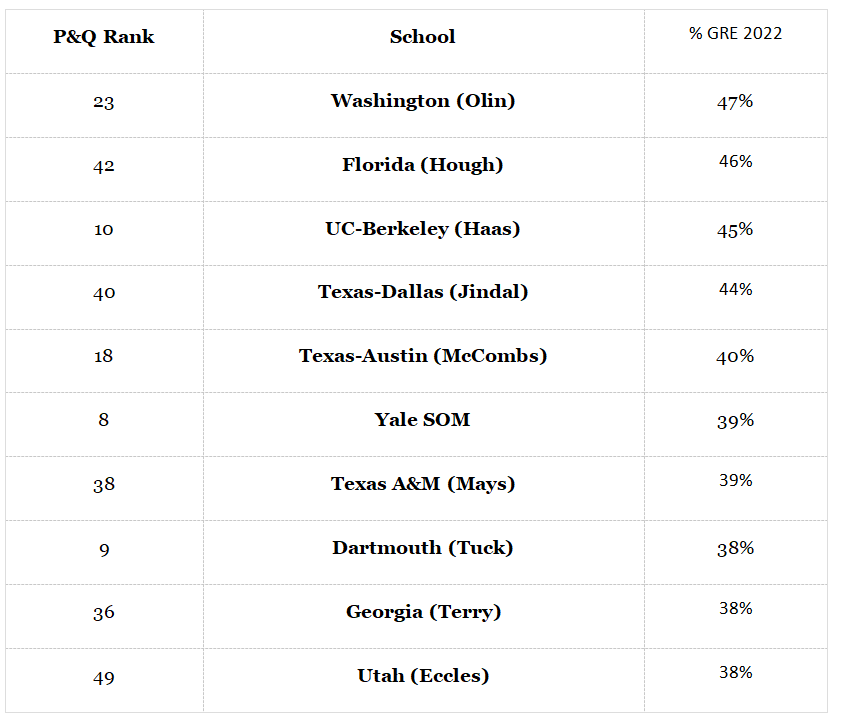Click the Dartmouth (Tuck) school name

point(423,548)
